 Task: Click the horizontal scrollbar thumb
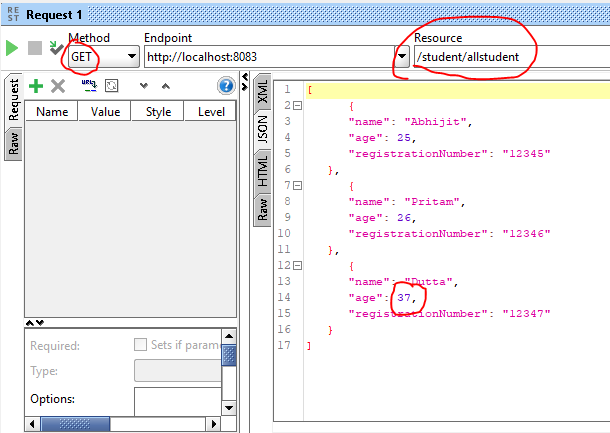75,424
